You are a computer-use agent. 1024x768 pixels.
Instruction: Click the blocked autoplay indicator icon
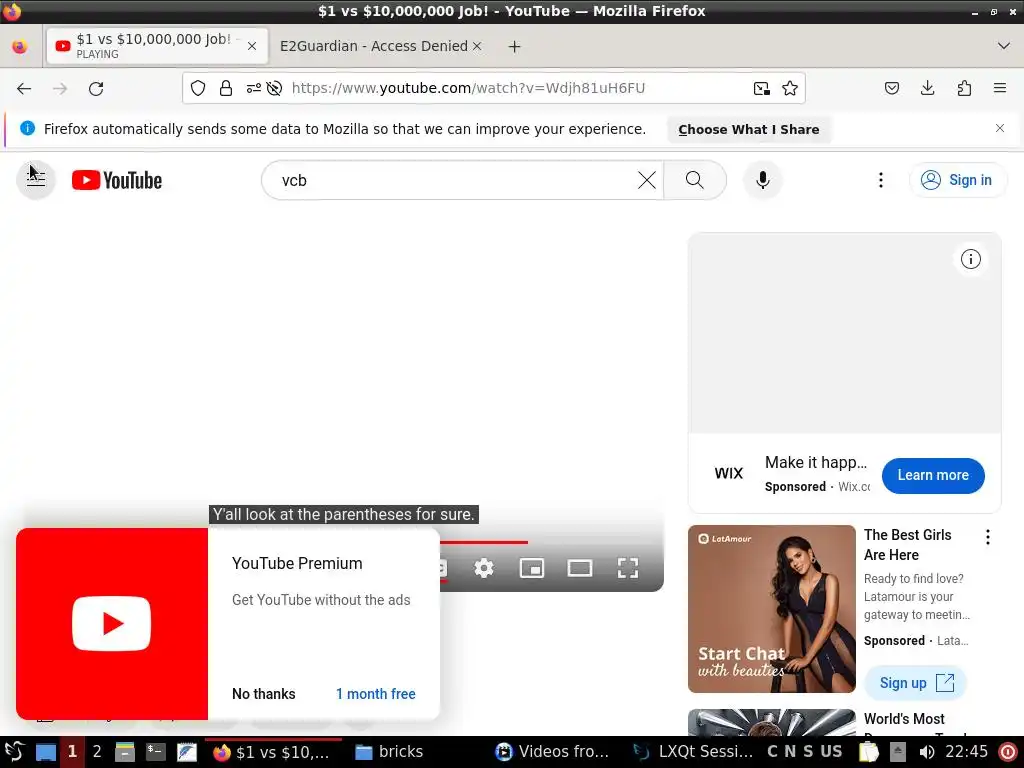click(x=274, y=88)
